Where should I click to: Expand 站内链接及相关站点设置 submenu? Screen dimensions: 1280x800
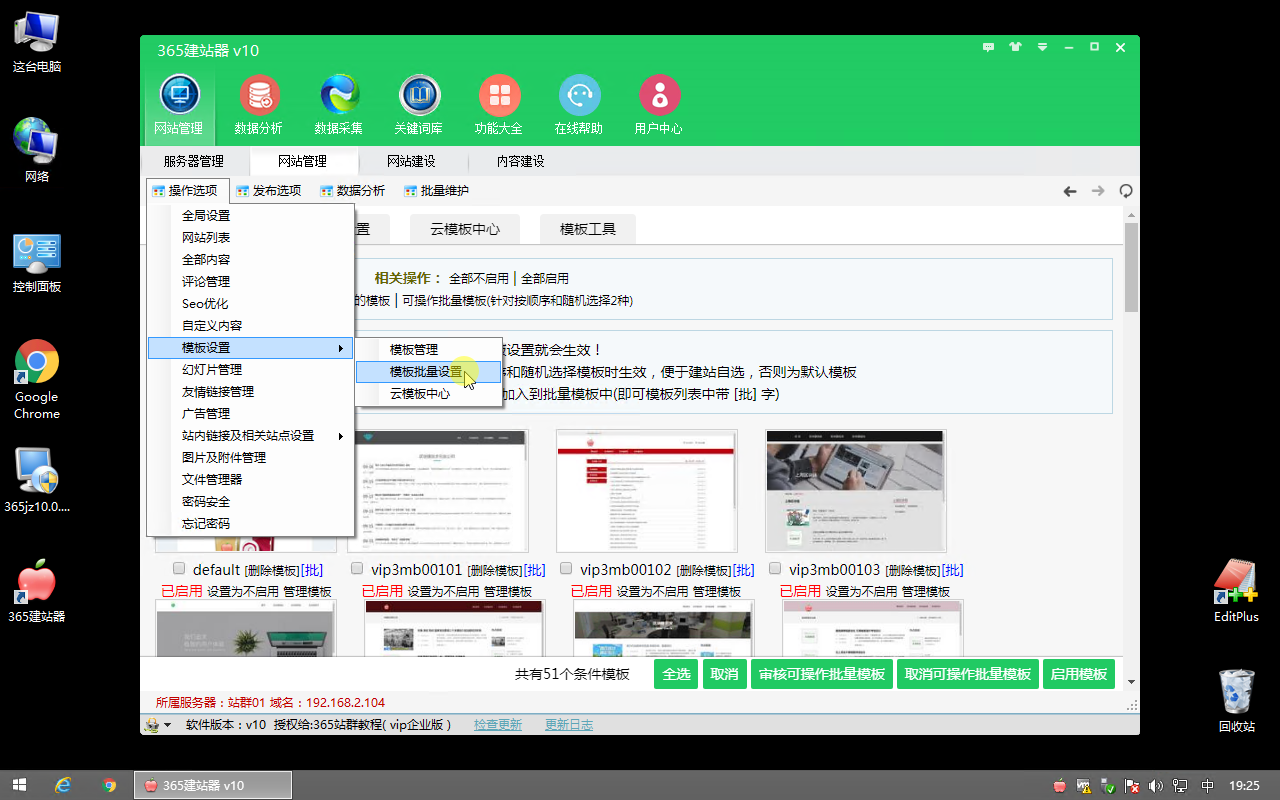tap(250, 436)
